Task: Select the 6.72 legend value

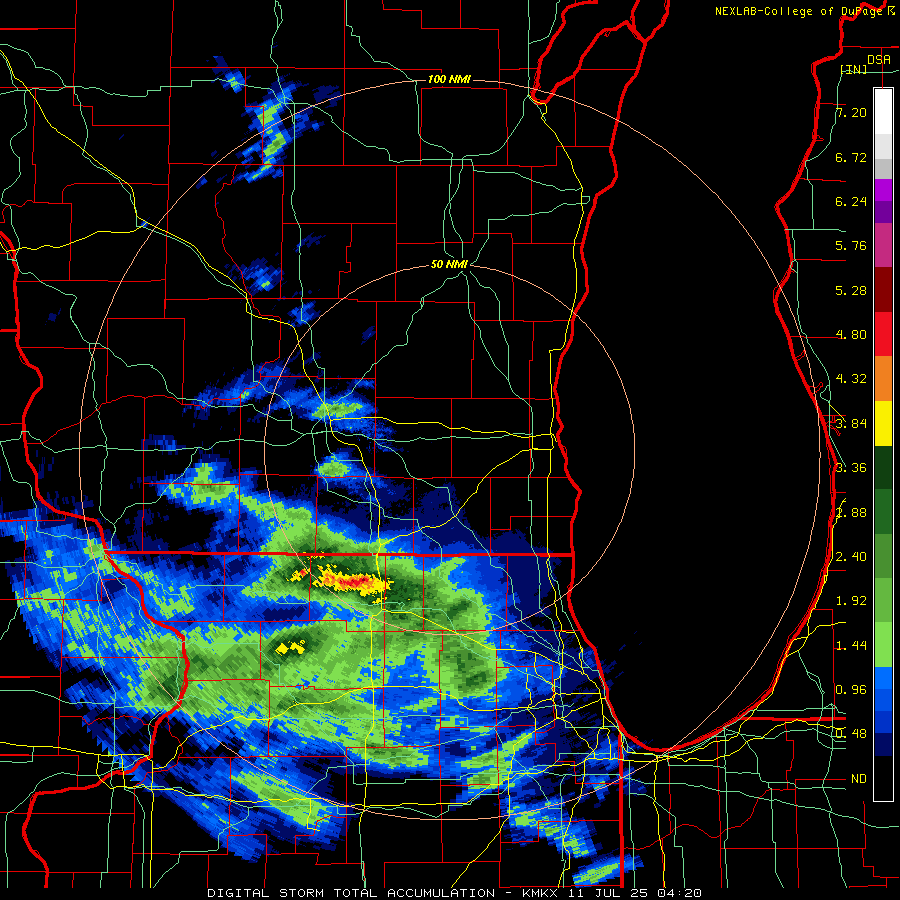Action: [851, 157]
